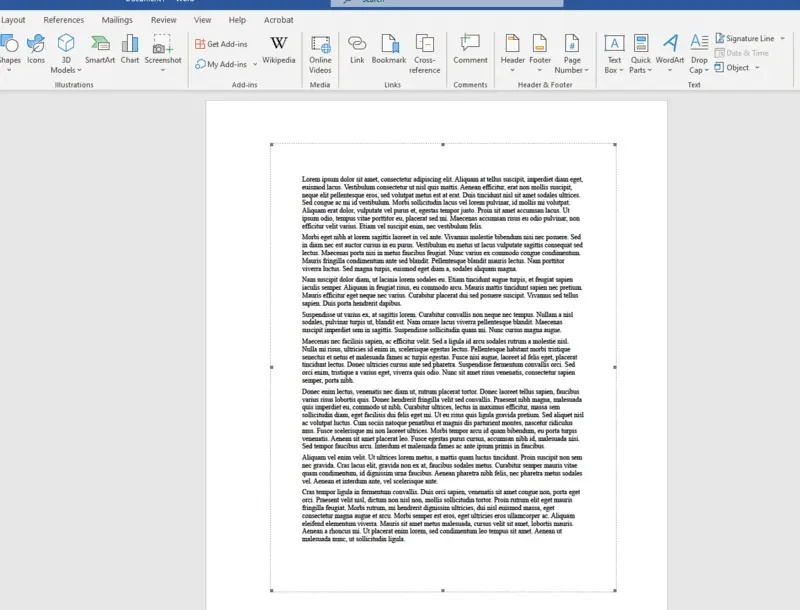Expand the 3D Models dropdown arrow

point(79,70)
